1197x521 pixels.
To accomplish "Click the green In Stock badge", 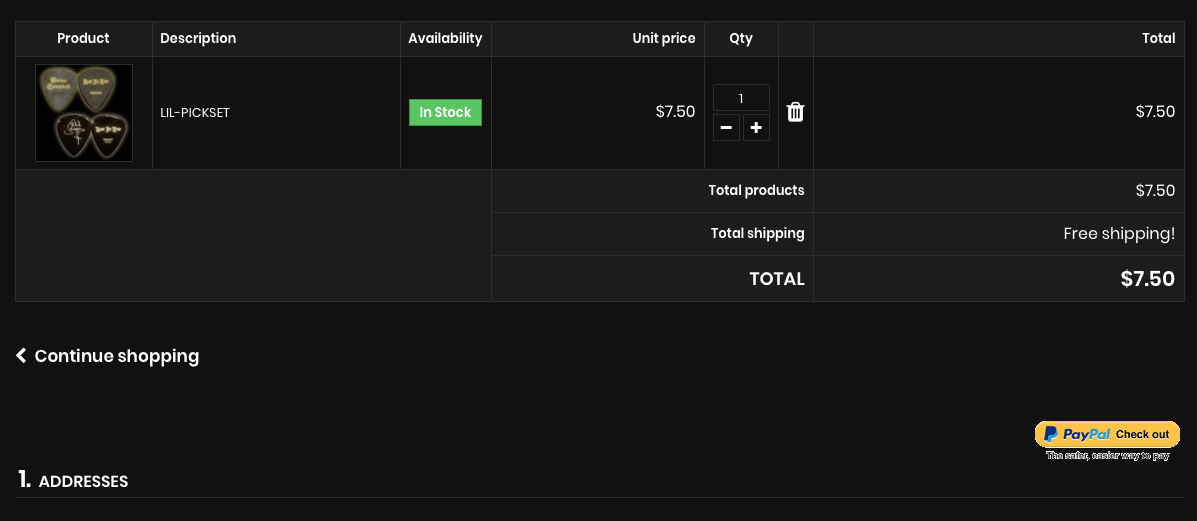I will pyautogui.click(x=445, y=113).
